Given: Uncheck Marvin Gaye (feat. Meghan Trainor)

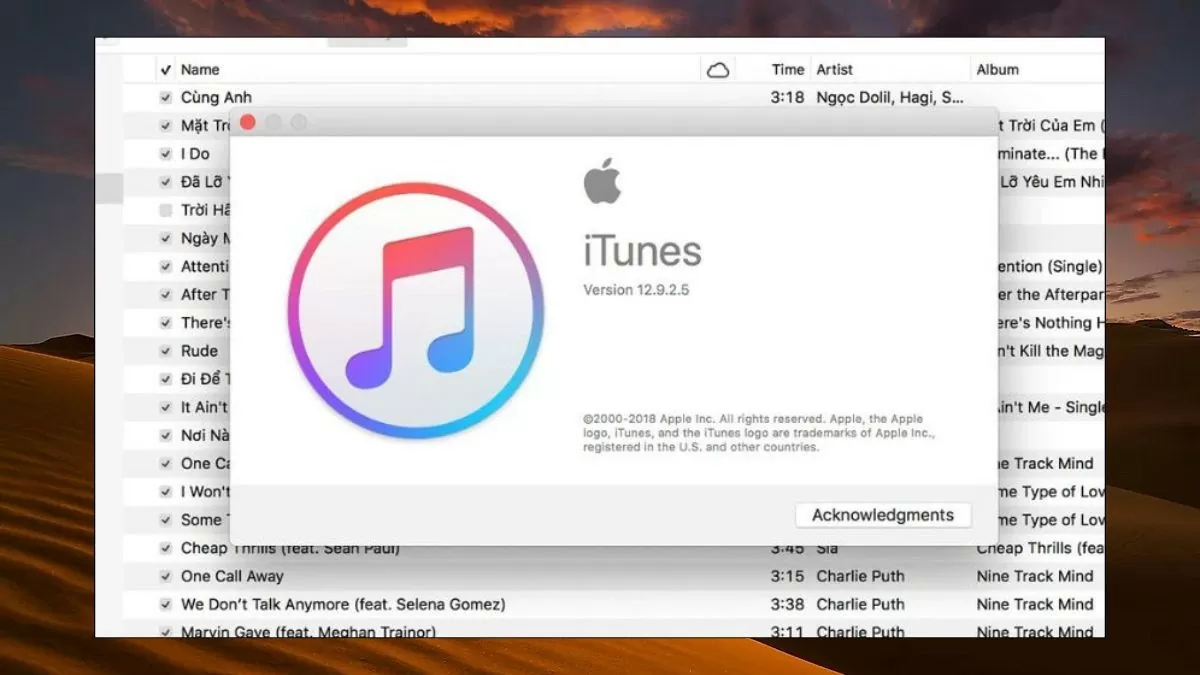Looking at the screenshot, I should pyautogui.click(x=166, y=632).
